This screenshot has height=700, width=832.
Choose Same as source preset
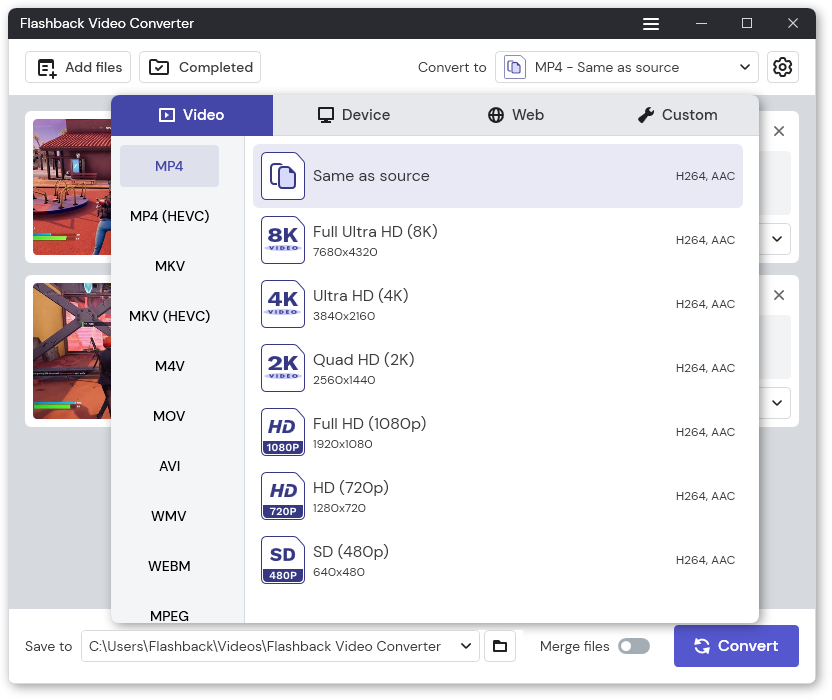(498, 176)
